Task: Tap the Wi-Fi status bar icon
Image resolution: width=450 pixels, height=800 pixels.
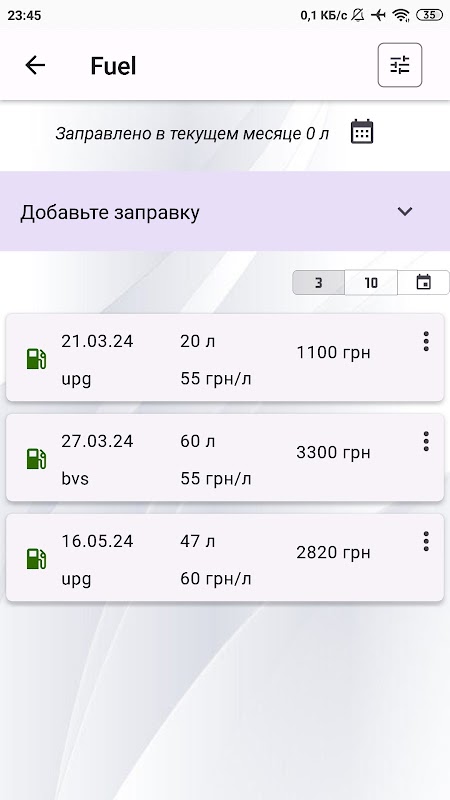Action: (402, 15)
